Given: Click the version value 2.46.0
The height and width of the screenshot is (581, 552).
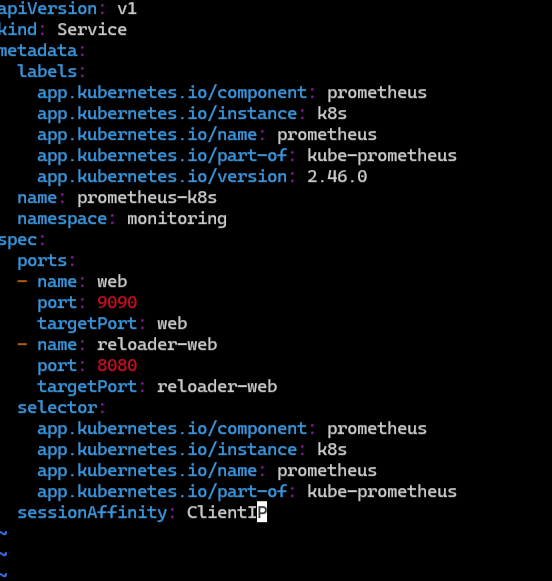Looking at the screenshot, I should point(337,177).
